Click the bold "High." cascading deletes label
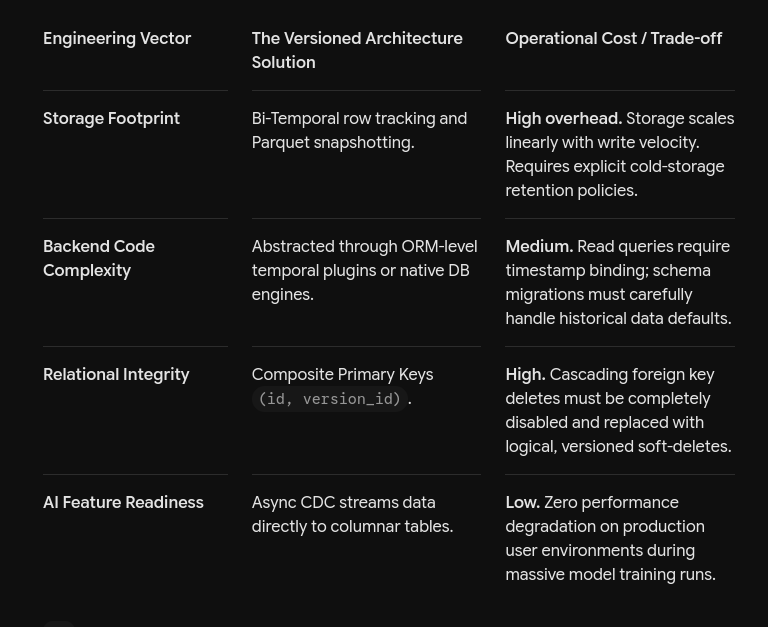The height and width of the screenshot is (627, 768). click(525, 374)
